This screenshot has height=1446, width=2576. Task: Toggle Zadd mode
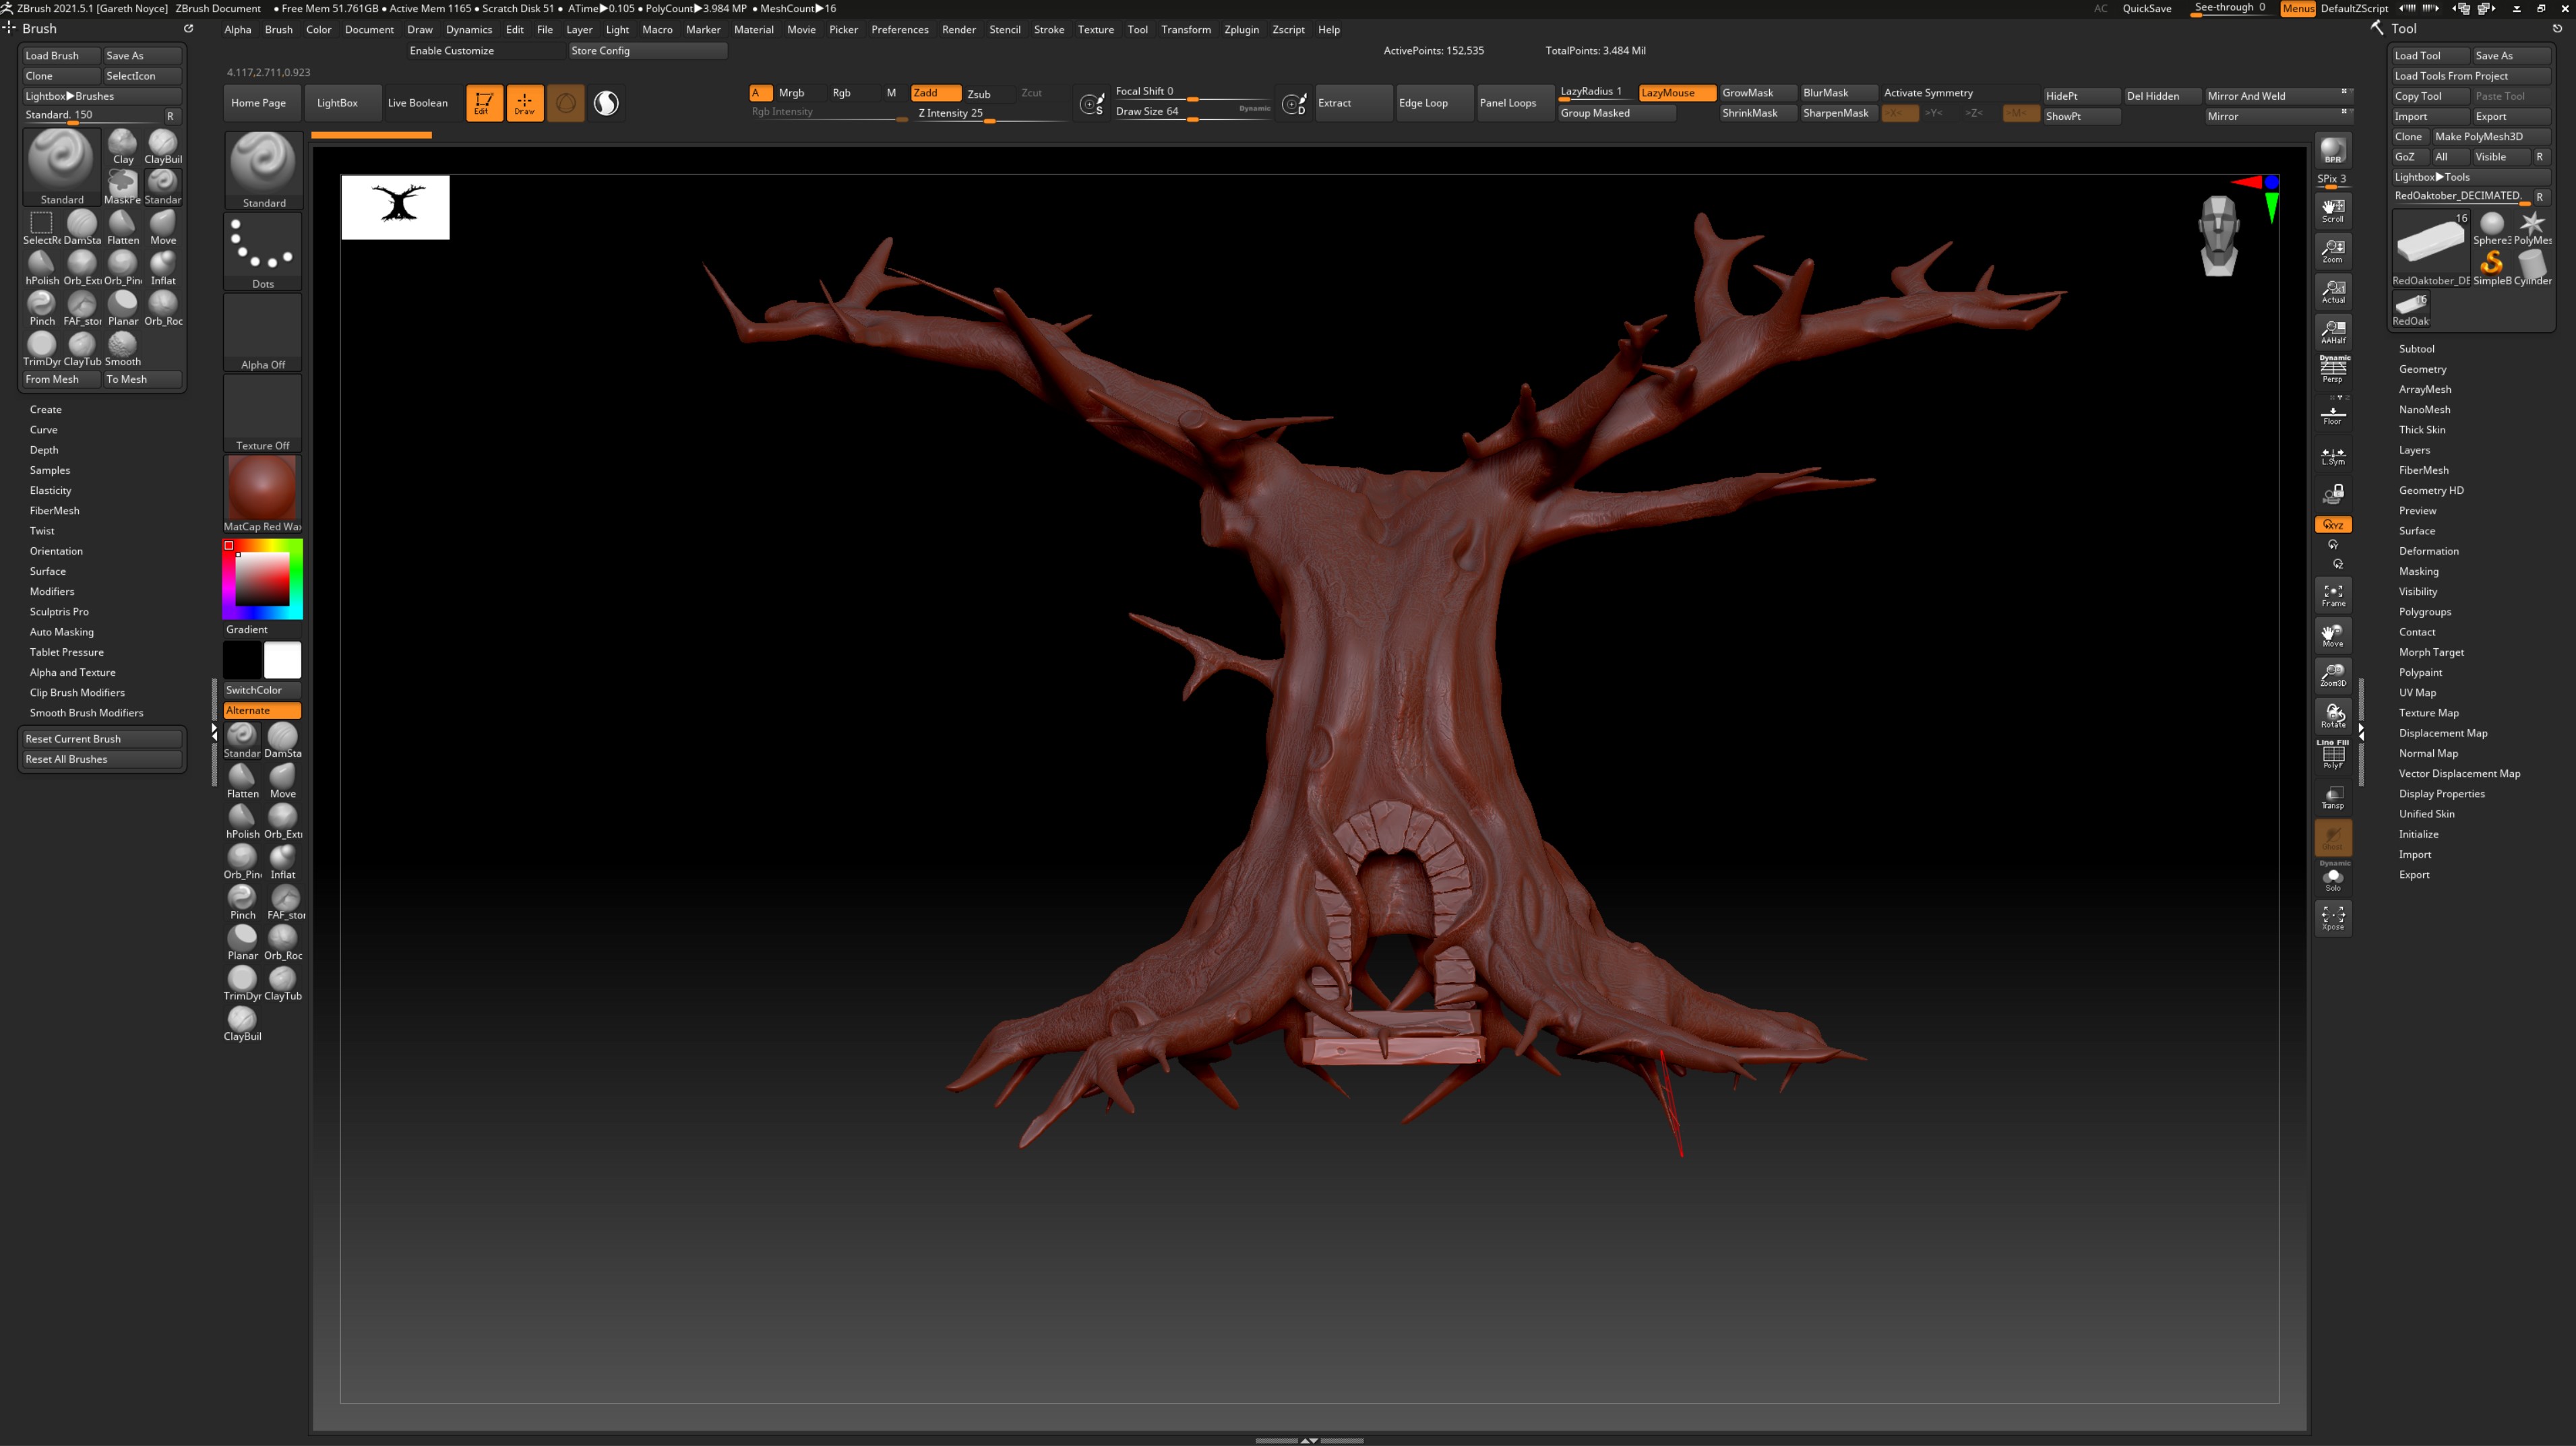click(935, 93)
